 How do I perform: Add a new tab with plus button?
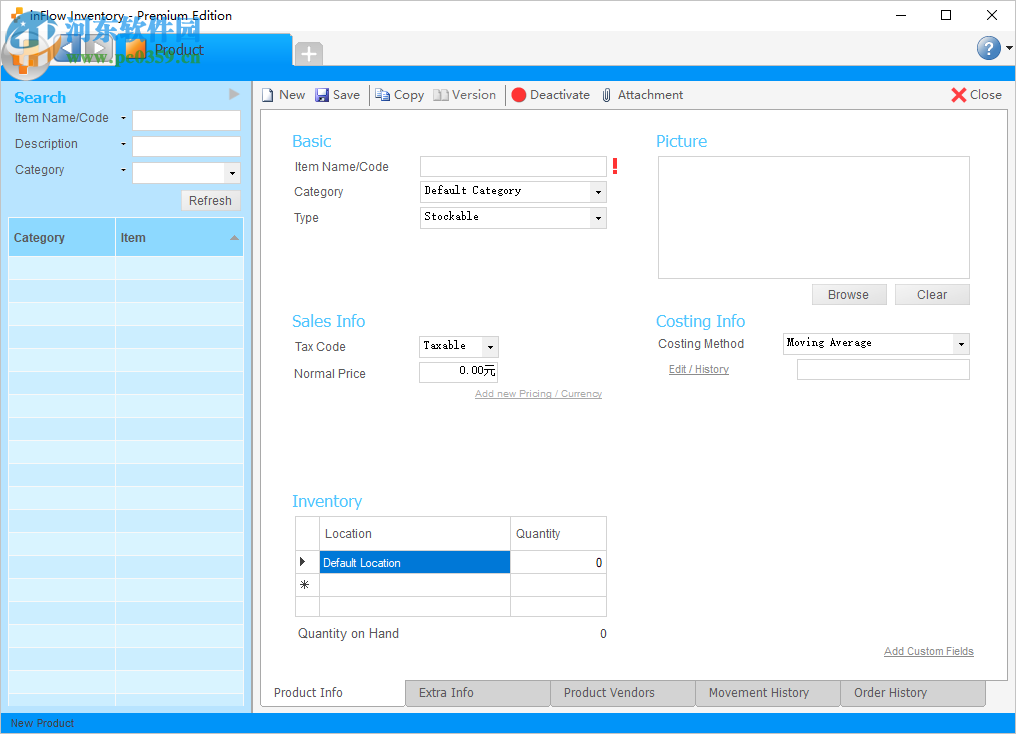(309, 54)
